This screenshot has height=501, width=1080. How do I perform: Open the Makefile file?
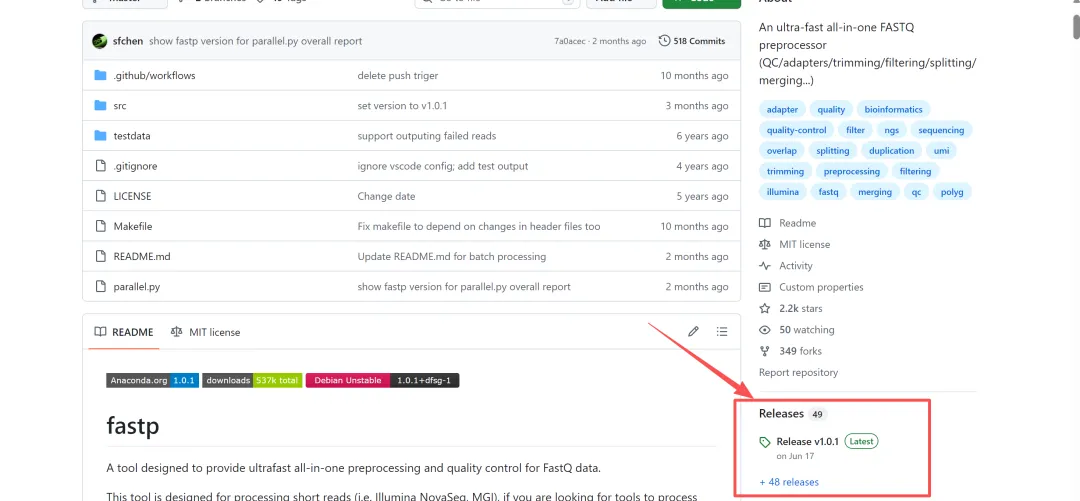coord(133,226)
